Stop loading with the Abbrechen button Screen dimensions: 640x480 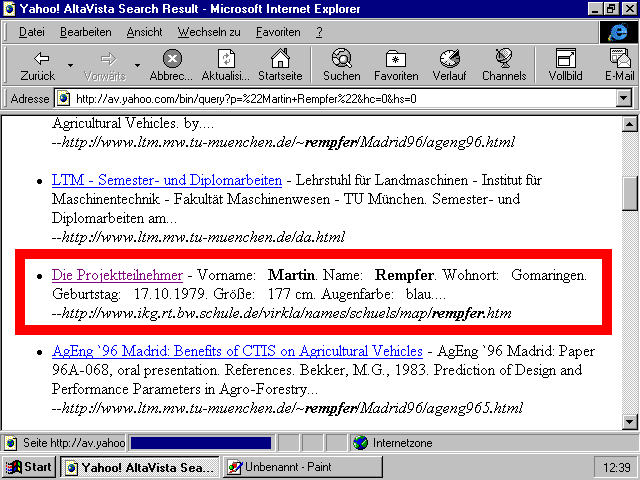click(x=171, y=65)
